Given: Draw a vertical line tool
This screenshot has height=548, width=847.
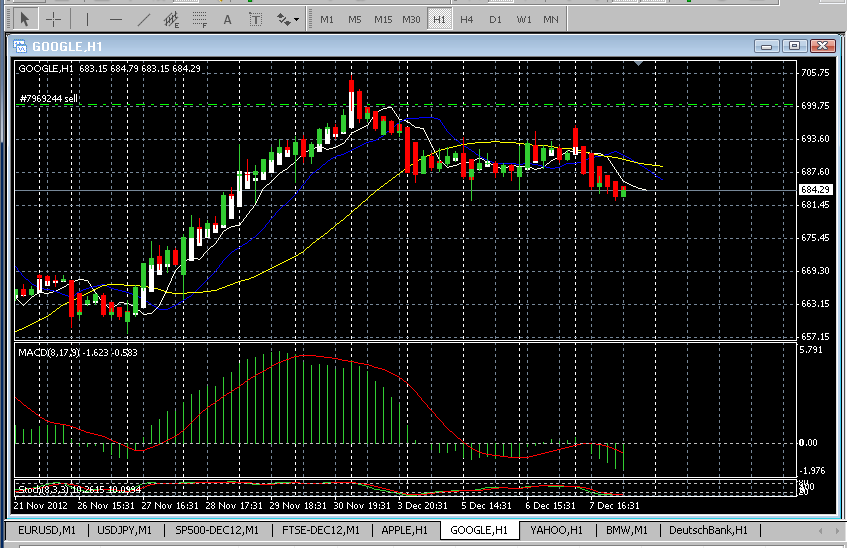Looking at the screenshot, I should click(x=87, y=19).
